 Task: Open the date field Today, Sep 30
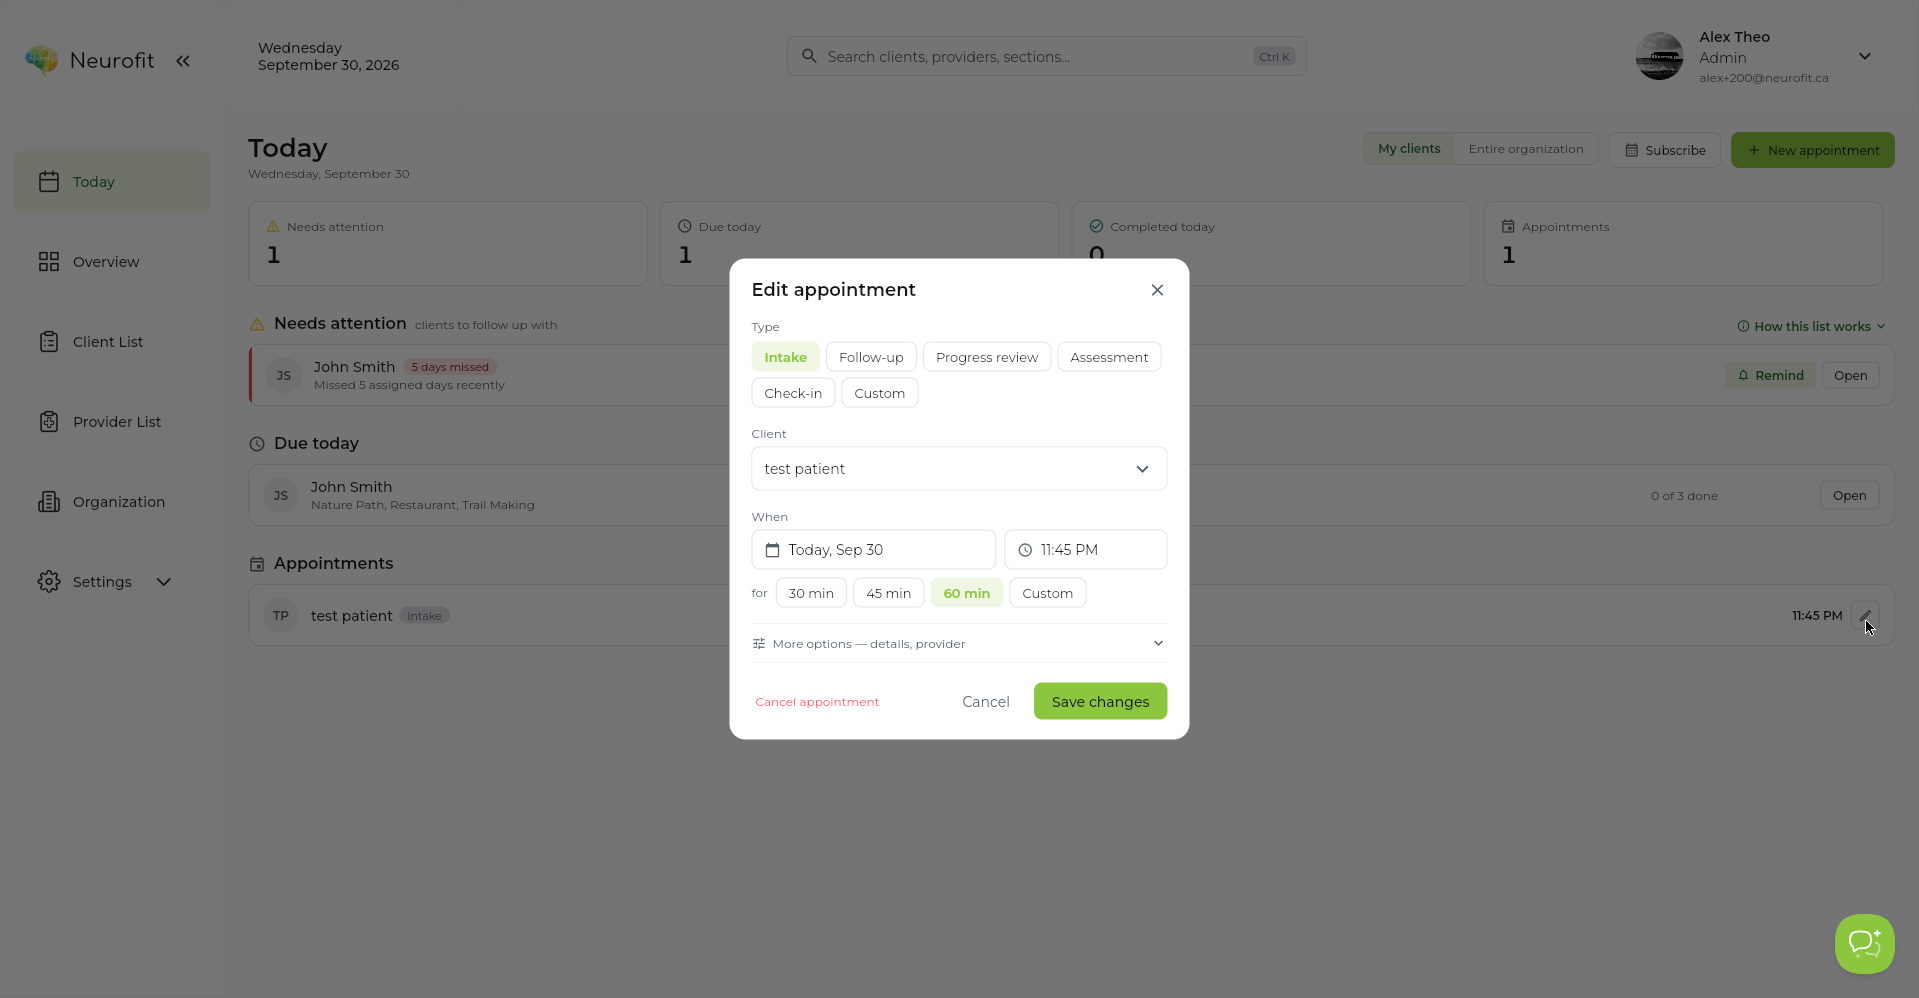(x=873, y=550)
